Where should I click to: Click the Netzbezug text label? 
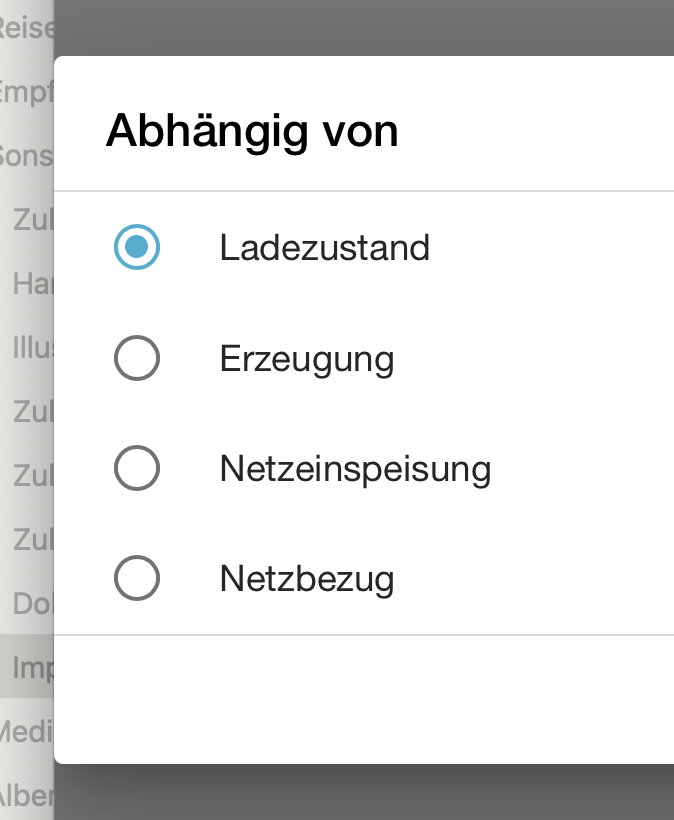(306, 578)
